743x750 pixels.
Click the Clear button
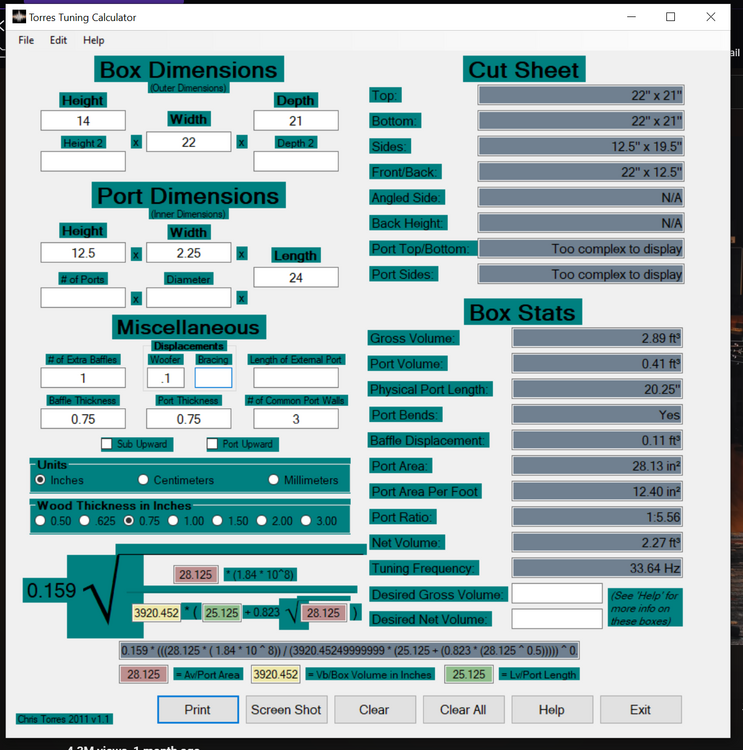[375, 709]
